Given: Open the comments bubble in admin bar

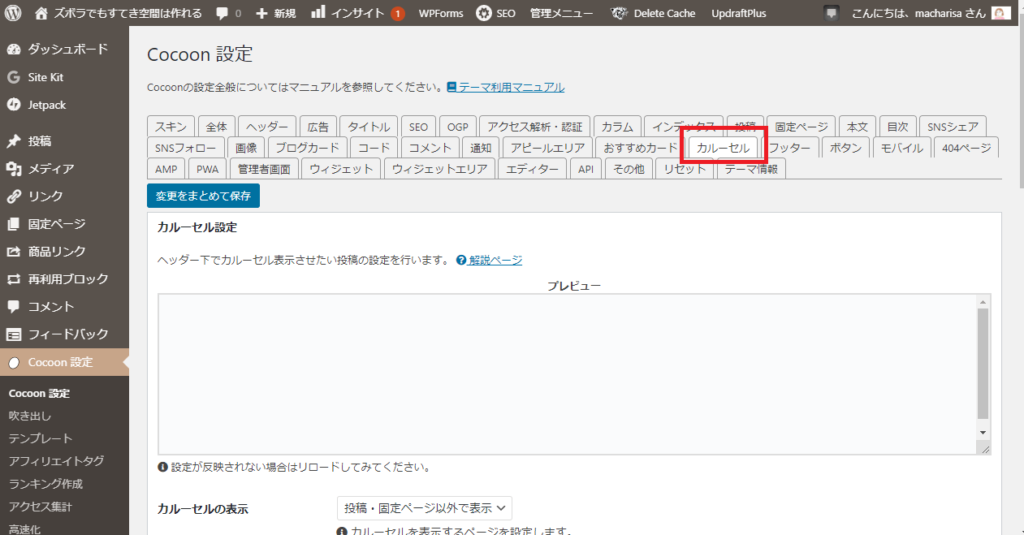Looking at the screenshot, I should (222, 13).
